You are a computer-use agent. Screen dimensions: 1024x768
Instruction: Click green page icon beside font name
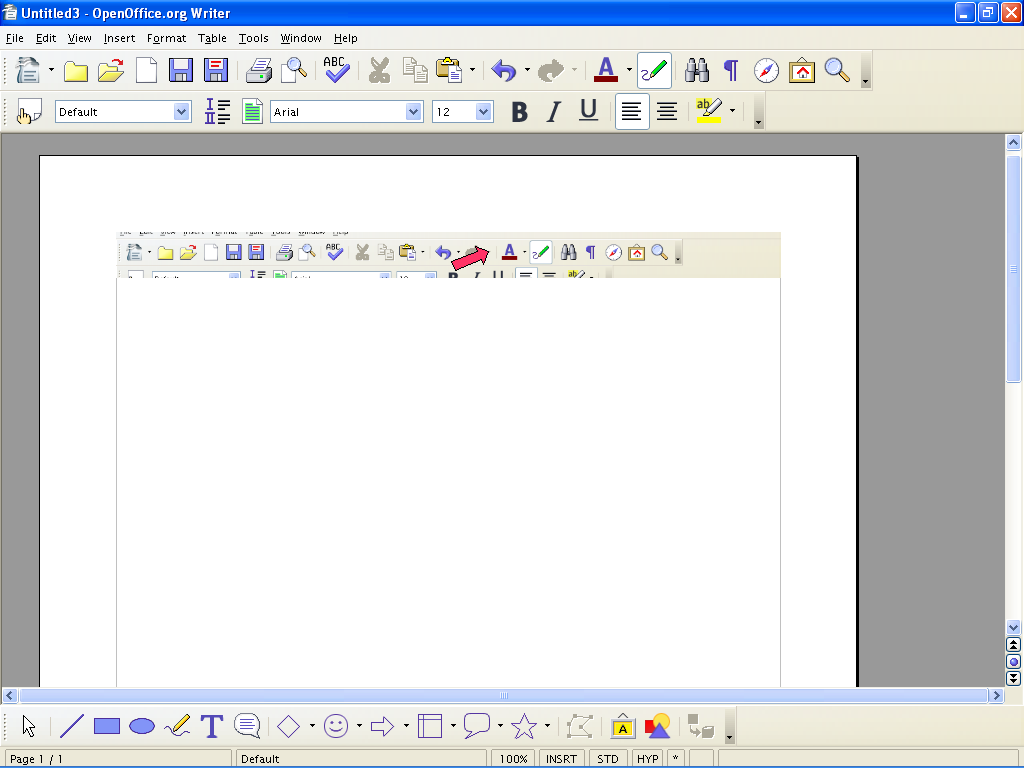coord(253,112)
